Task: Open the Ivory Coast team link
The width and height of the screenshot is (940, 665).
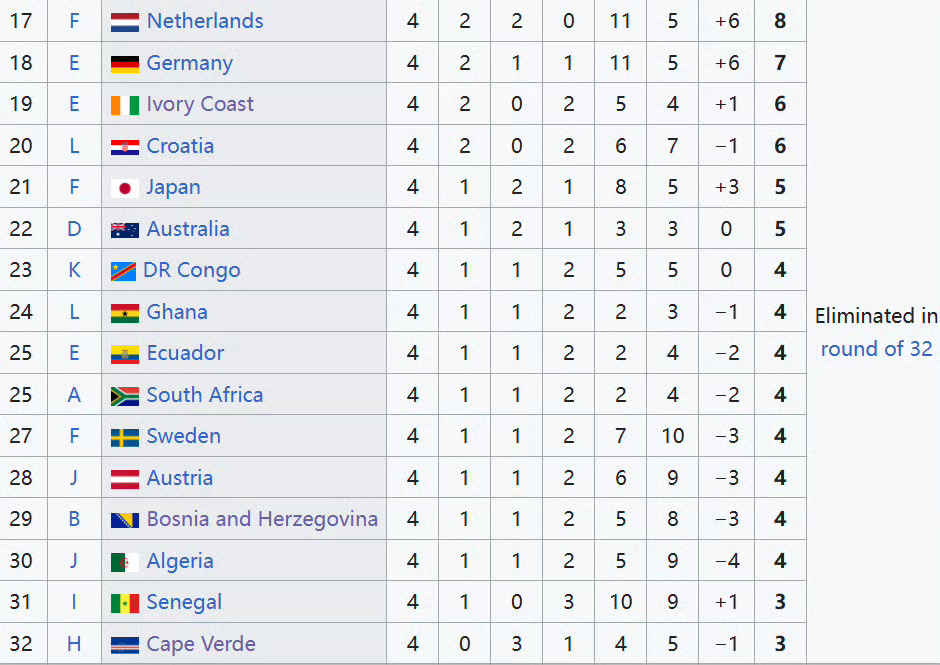Action: coord(200,104)
